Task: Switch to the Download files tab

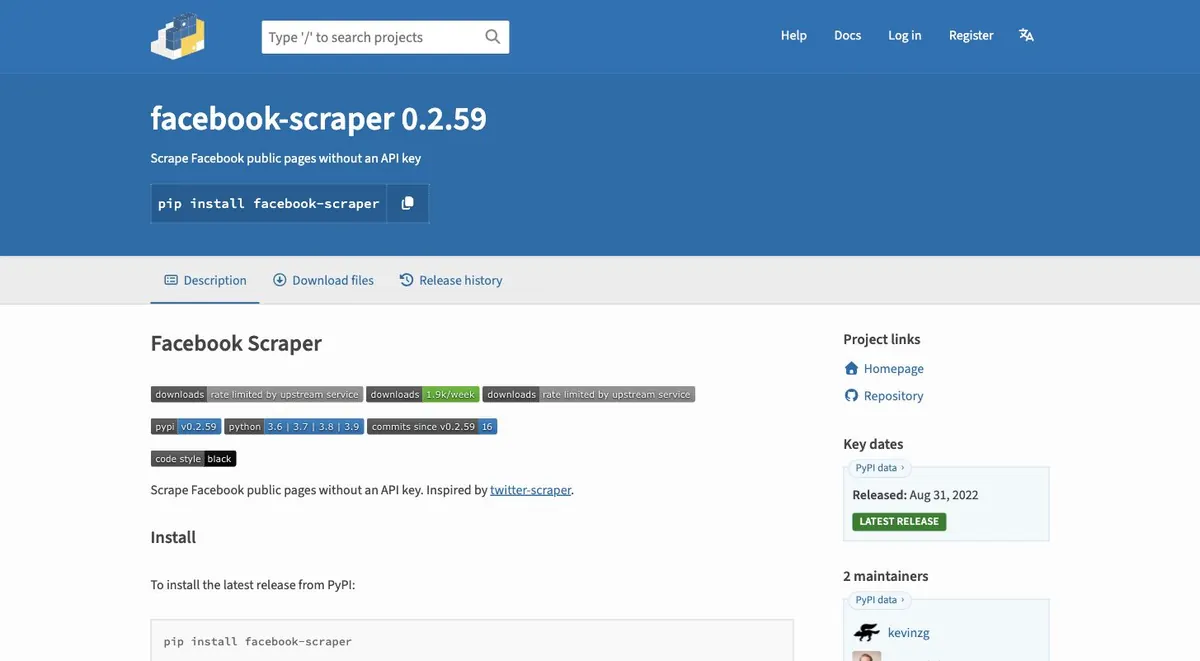Action: point(323,280)
